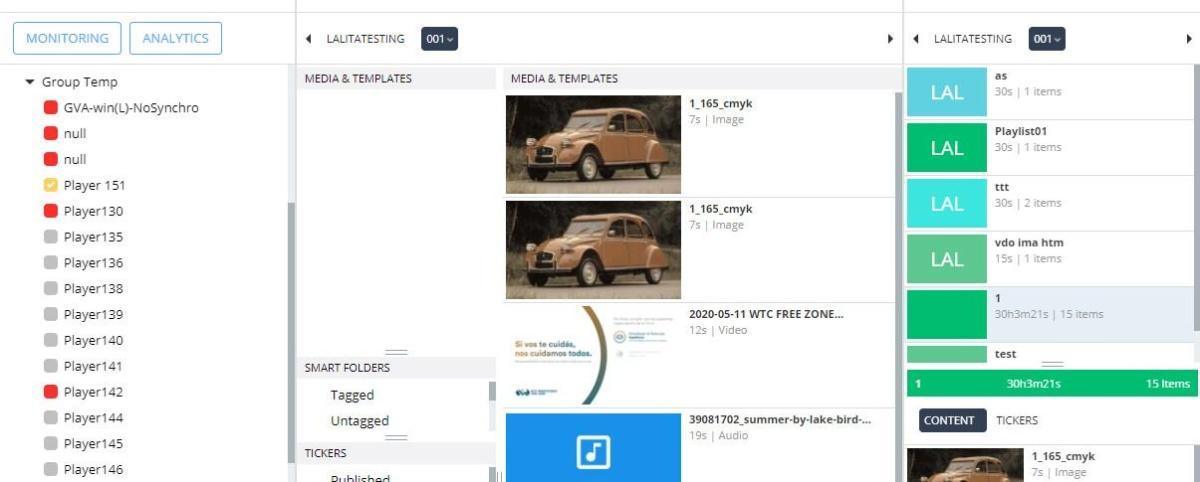Select Player145 in the tree
Viewport: 1200px width, 482px height.
coord(93,444)
